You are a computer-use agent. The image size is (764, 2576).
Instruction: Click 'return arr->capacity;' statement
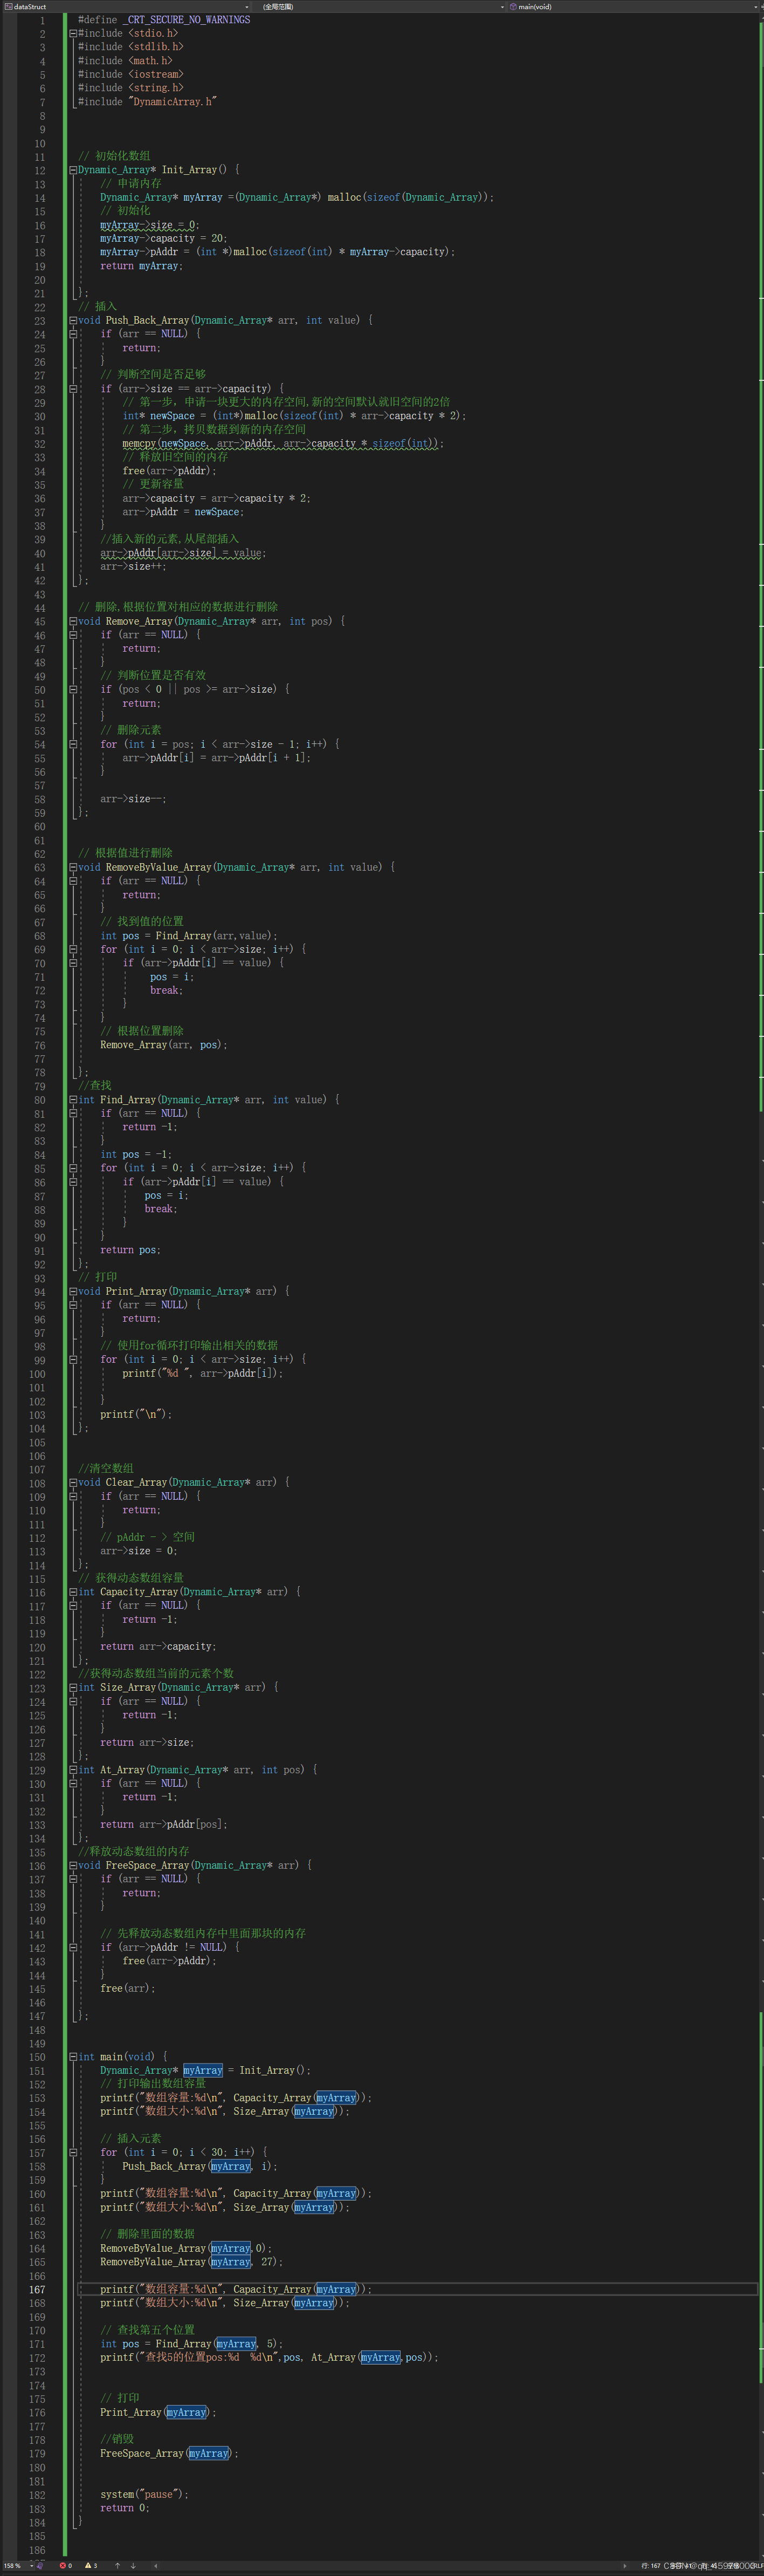(158, 1647)
